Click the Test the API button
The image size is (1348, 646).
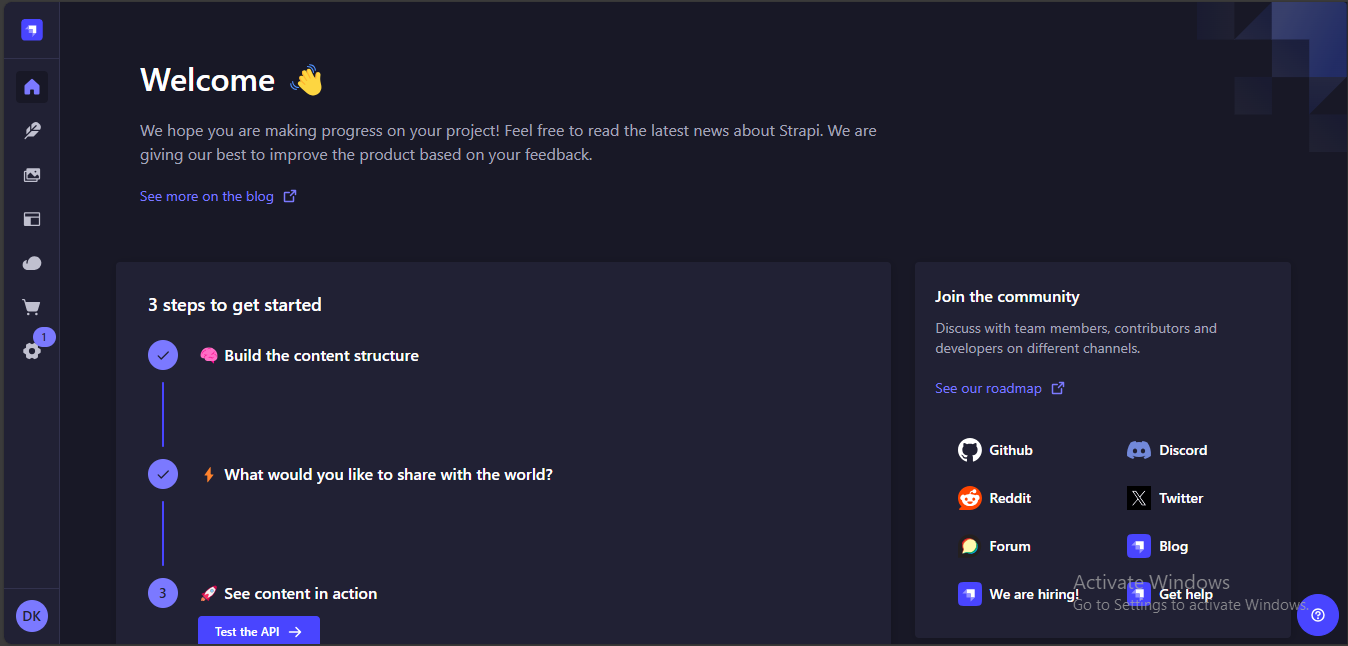pyautogui.click(x=258, y=632)
